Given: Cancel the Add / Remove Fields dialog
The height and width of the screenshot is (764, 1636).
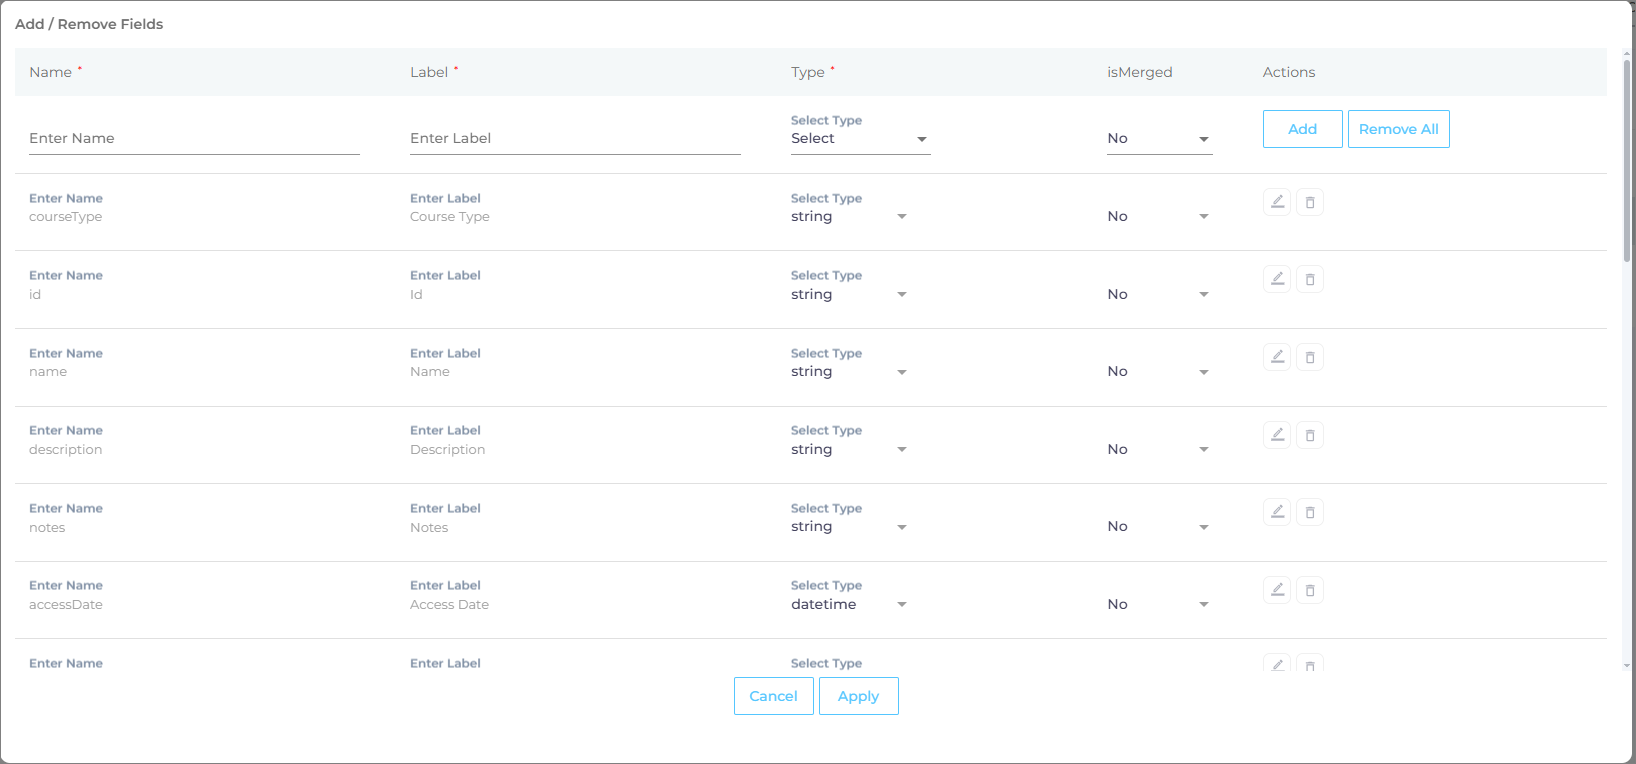Looking at the screenshot, I should 773,696.
